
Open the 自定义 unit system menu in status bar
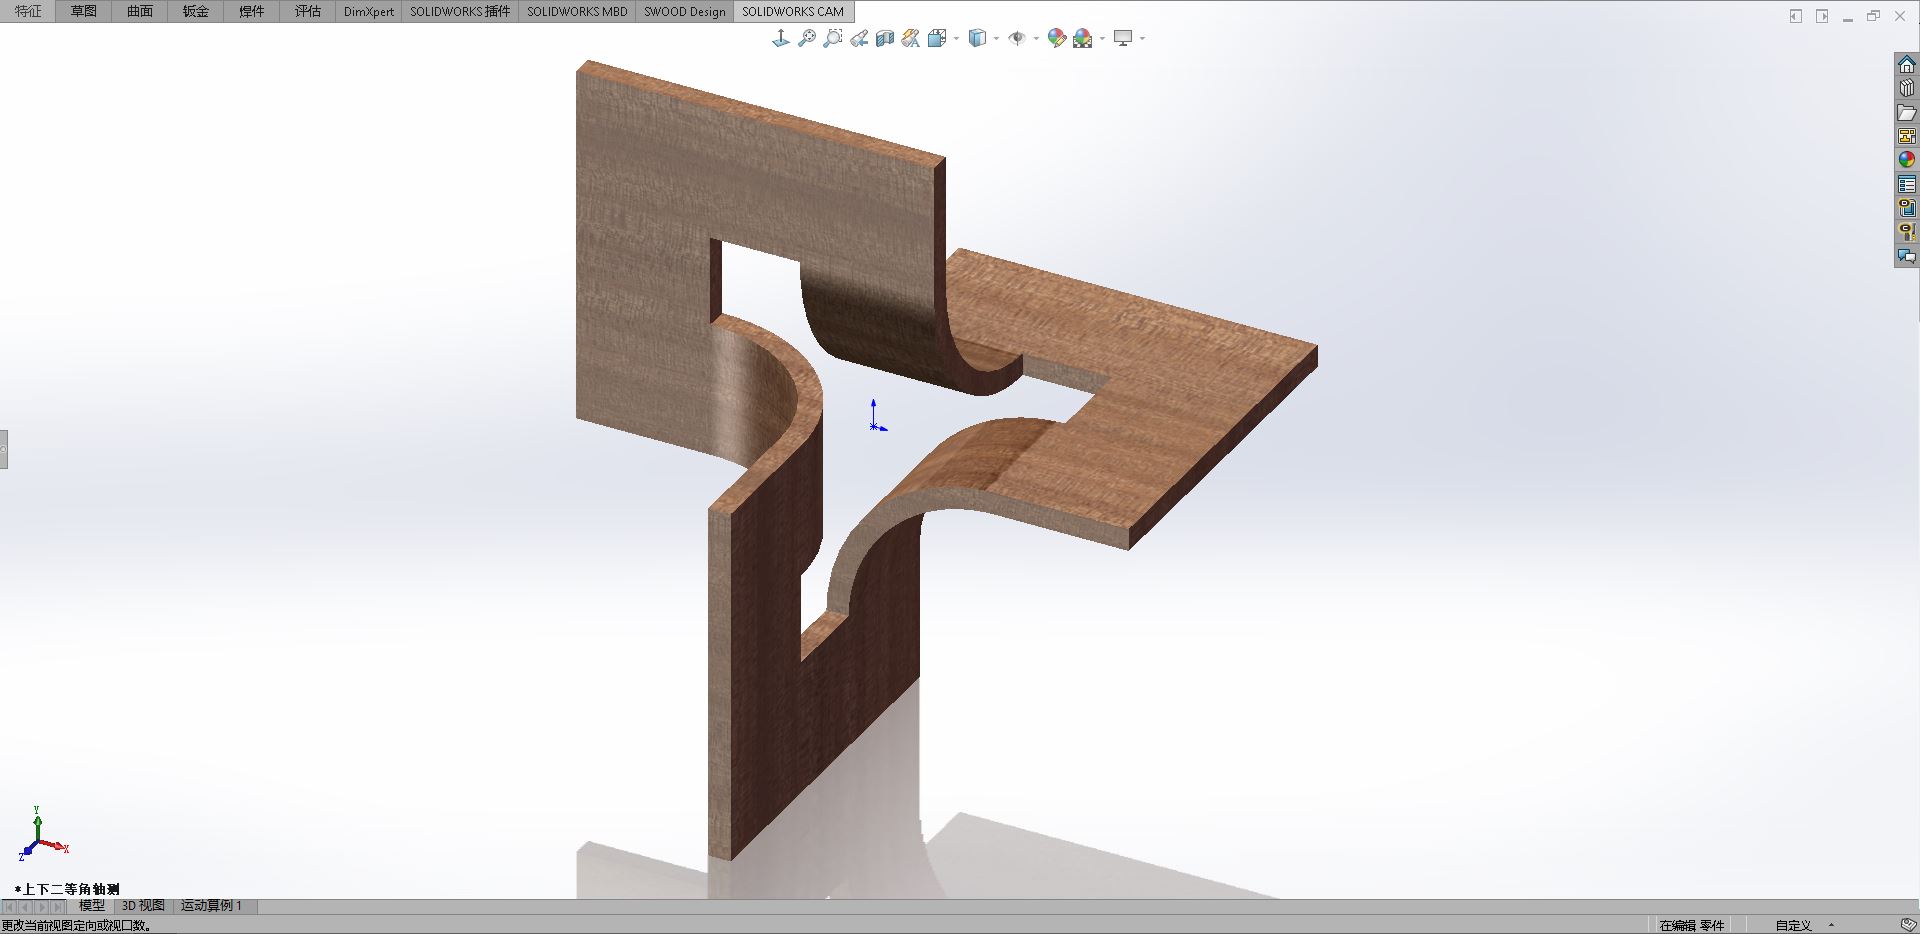tap(1802, 925)
